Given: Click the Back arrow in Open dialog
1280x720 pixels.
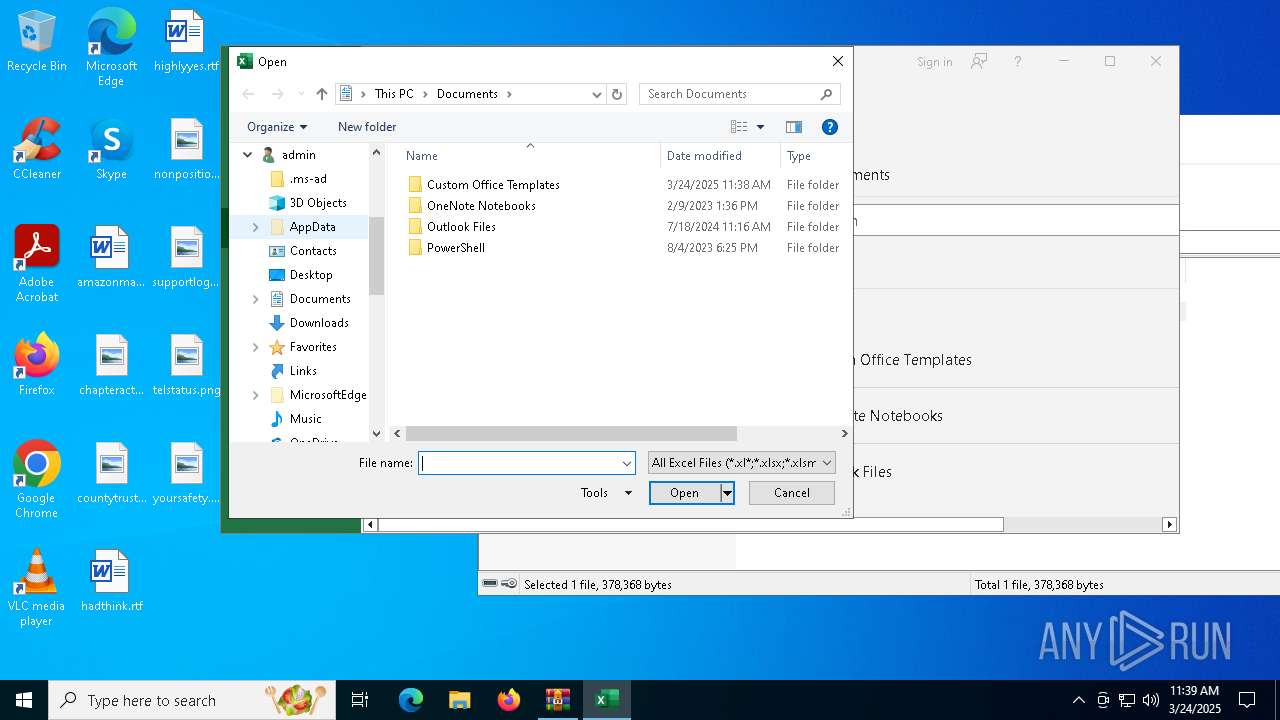Looking at the screenshot, I should [249, 94].
